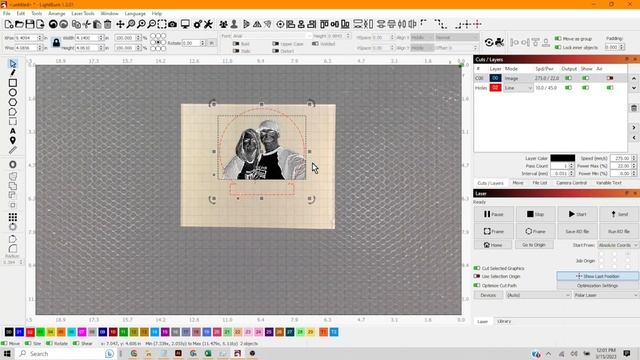
Task: Open the Font dropdown
Action: point(272,36)
